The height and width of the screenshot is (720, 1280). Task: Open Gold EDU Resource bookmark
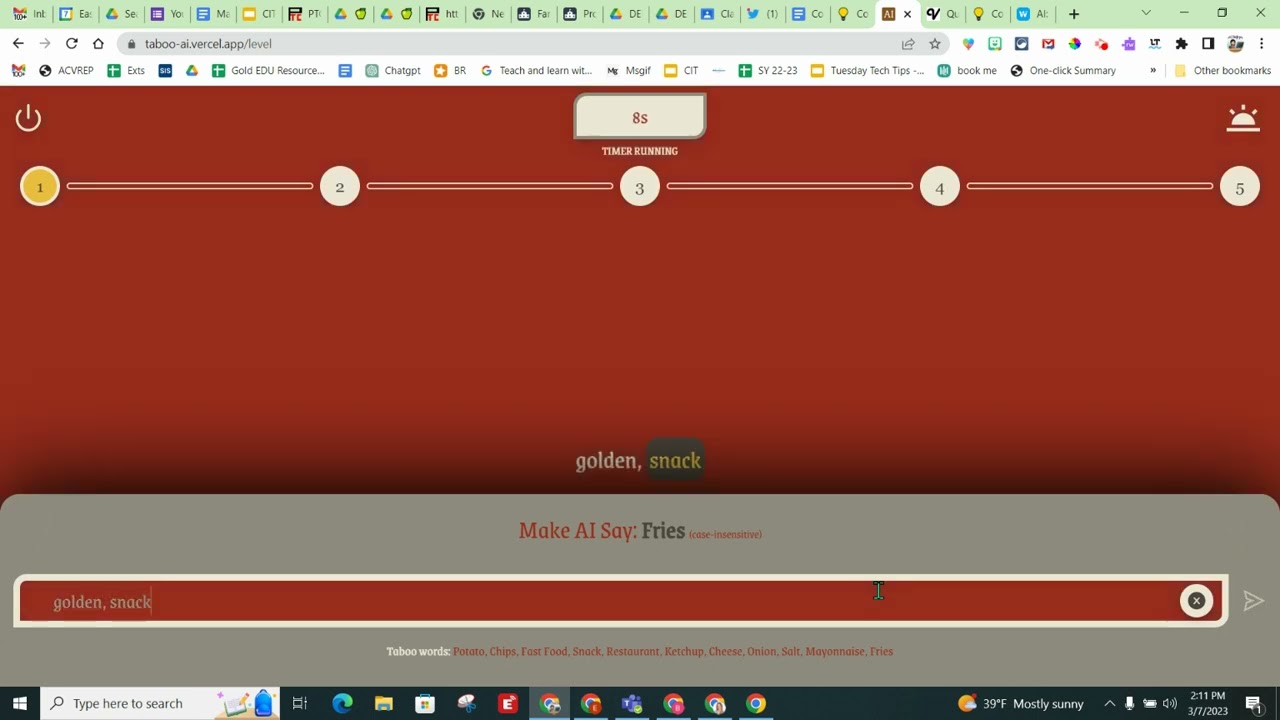(x=268, y=71)
